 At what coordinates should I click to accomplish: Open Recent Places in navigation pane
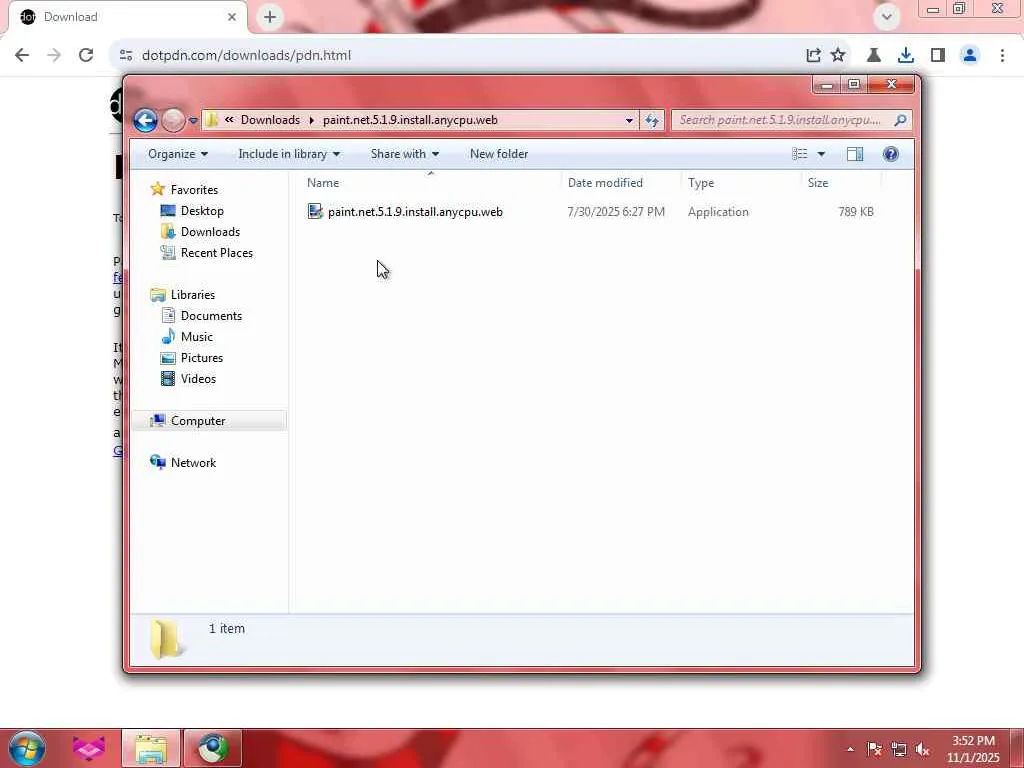(x=217, y=253)
